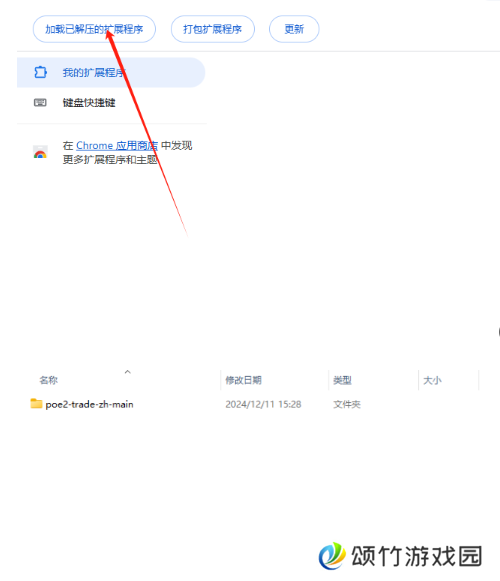Select the puzzle-piece extensions icon in sidebar

(40, 72)
